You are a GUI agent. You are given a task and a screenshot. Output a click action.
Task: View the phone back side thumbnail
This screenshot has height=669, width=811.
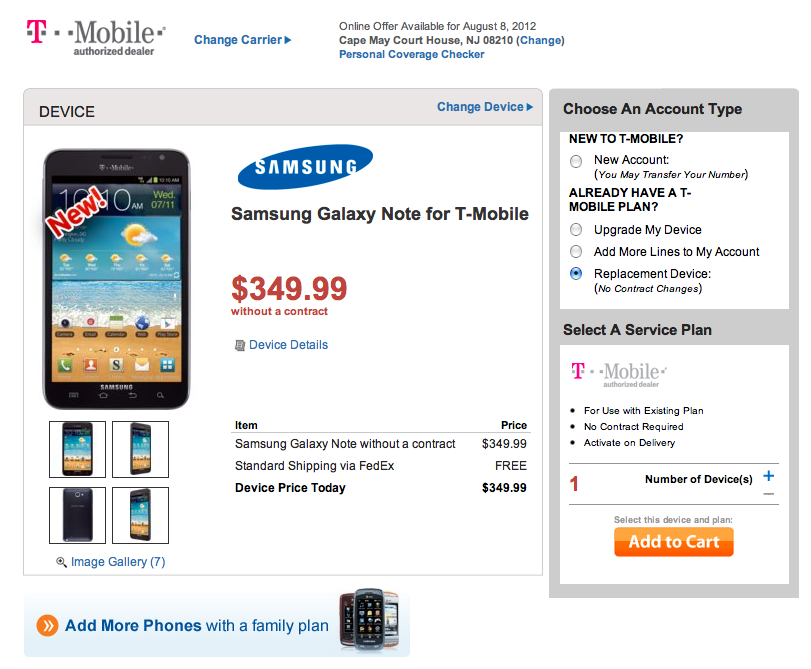click(x=77, y=514)
